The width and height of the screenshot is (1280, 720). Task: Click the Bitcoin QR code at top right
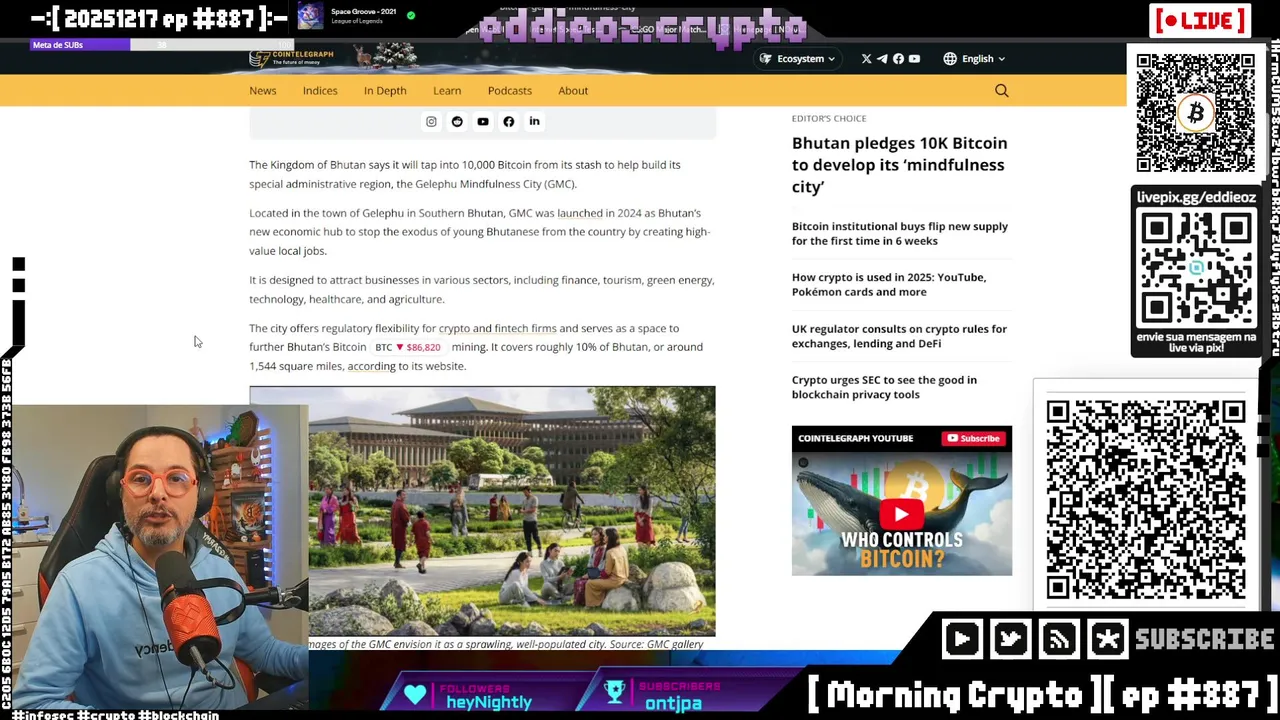(x=1195, y=113)
